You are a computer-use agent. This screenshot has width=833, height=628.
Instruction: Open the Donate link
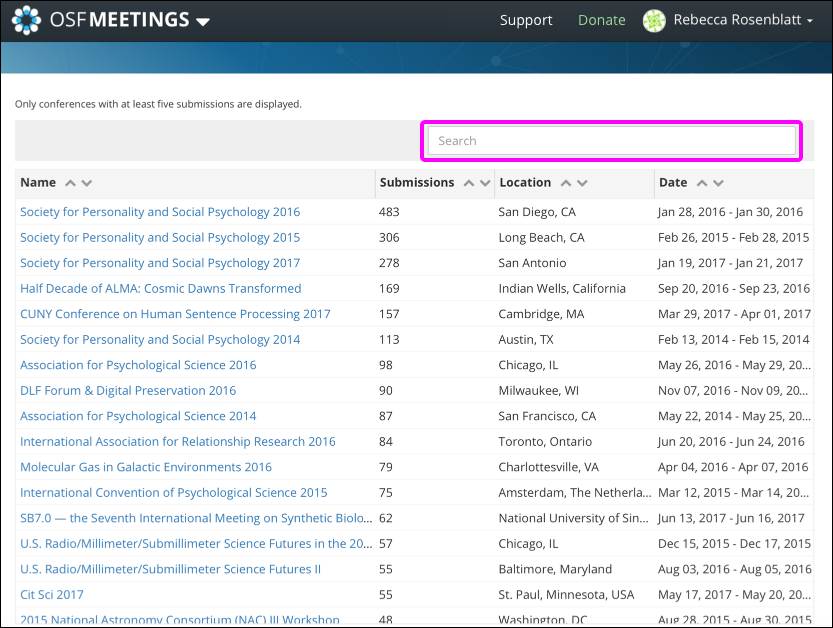click(x=601, y=20)
